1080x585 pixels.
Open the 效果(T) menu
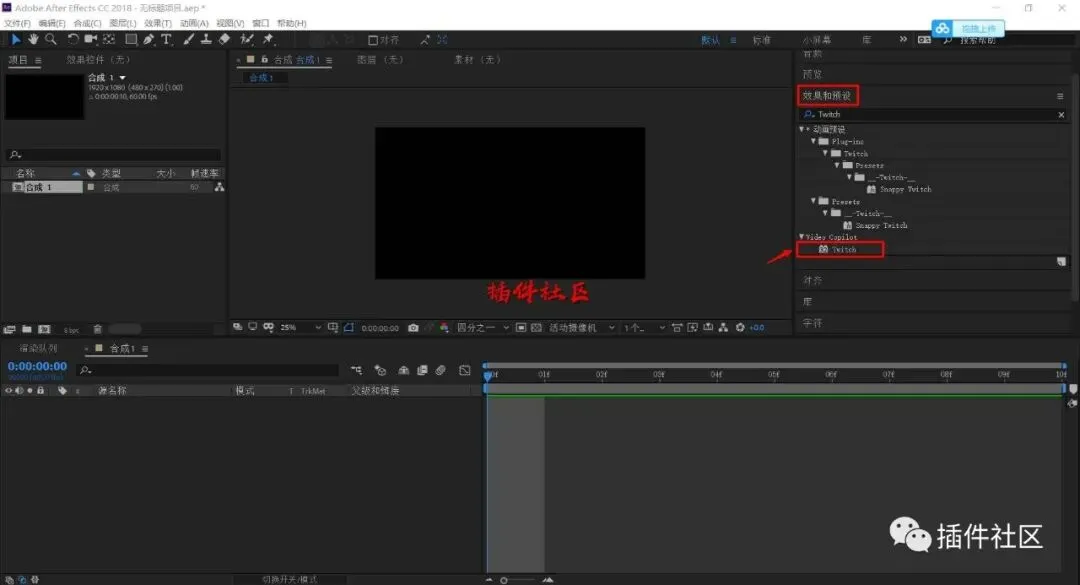pos(158,23)
